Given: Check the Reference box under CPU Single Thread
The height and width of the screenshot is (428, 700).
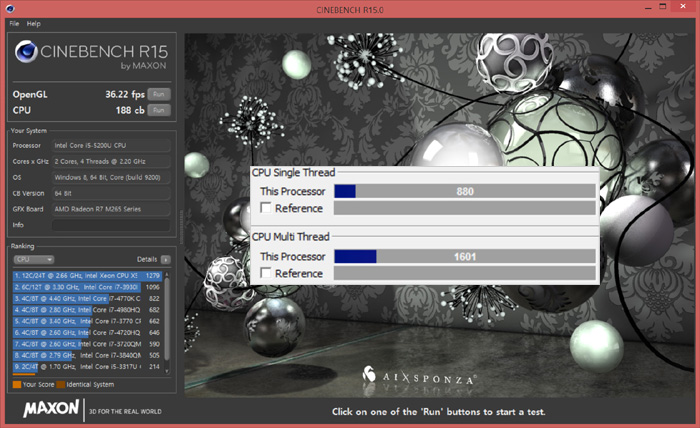Looking at the screenshot, I should [x=266, y=208].
